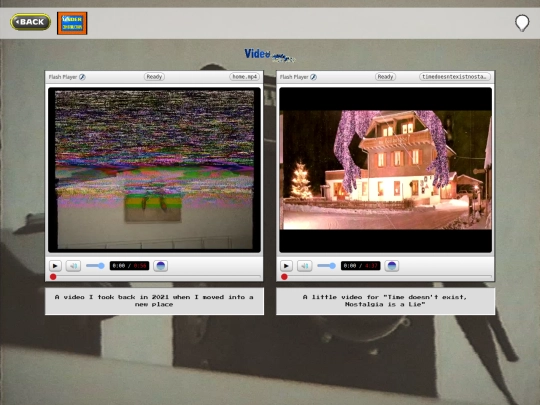The width and height of the screenshot is (540, 405).
Task: Mute audio in the right video player
Action: [304, 266]
